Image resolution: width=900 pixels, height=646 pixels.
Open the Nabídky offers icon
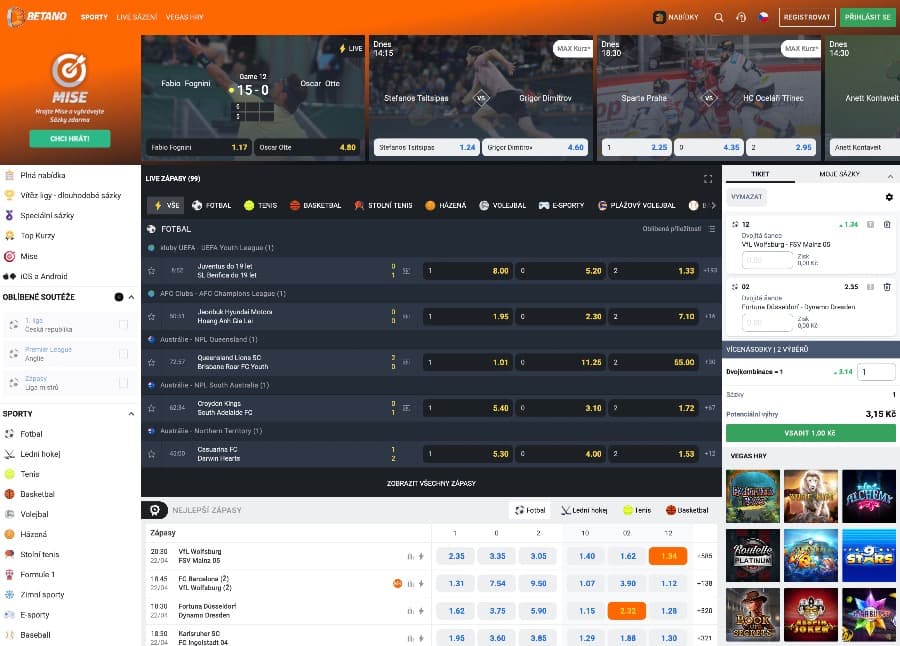(x=676, y=17)
